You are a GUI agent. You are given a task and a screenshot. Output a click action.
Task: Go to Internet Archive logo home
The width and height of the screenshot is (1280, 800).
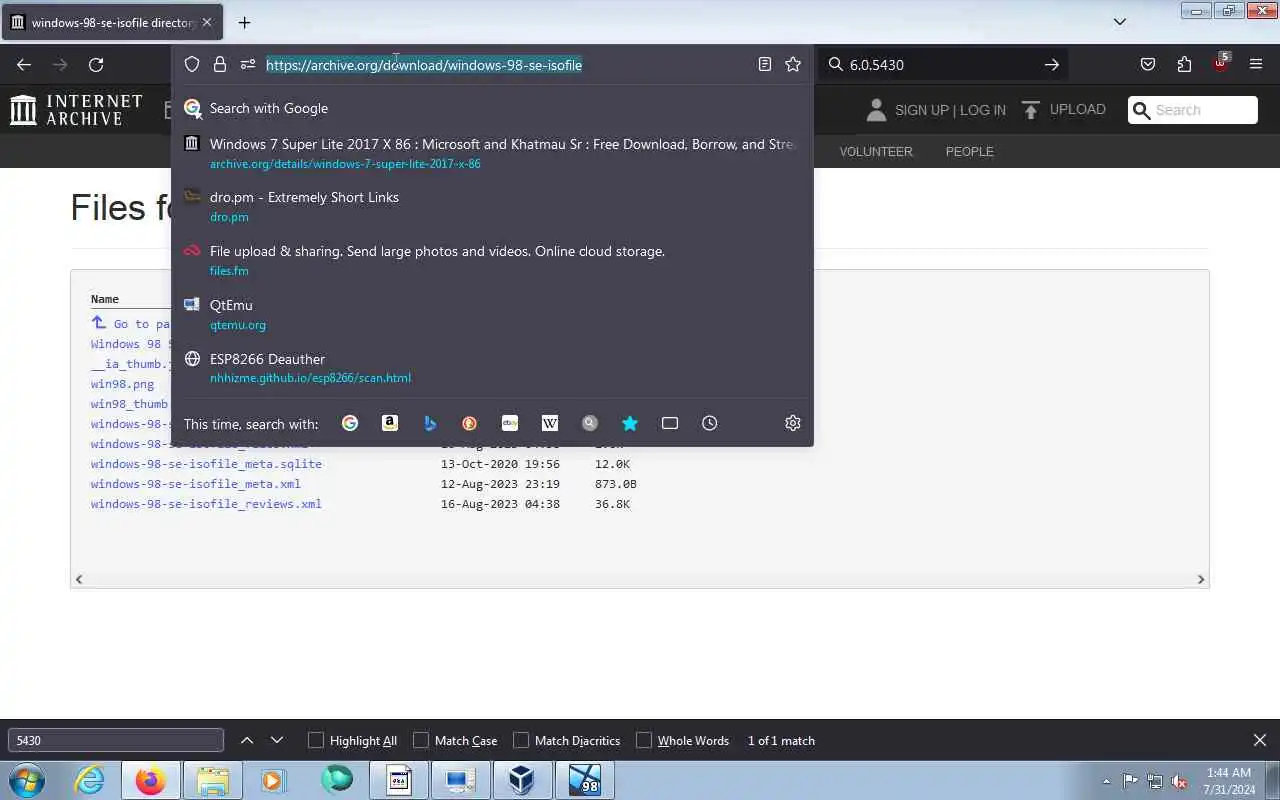coord(76,110)
